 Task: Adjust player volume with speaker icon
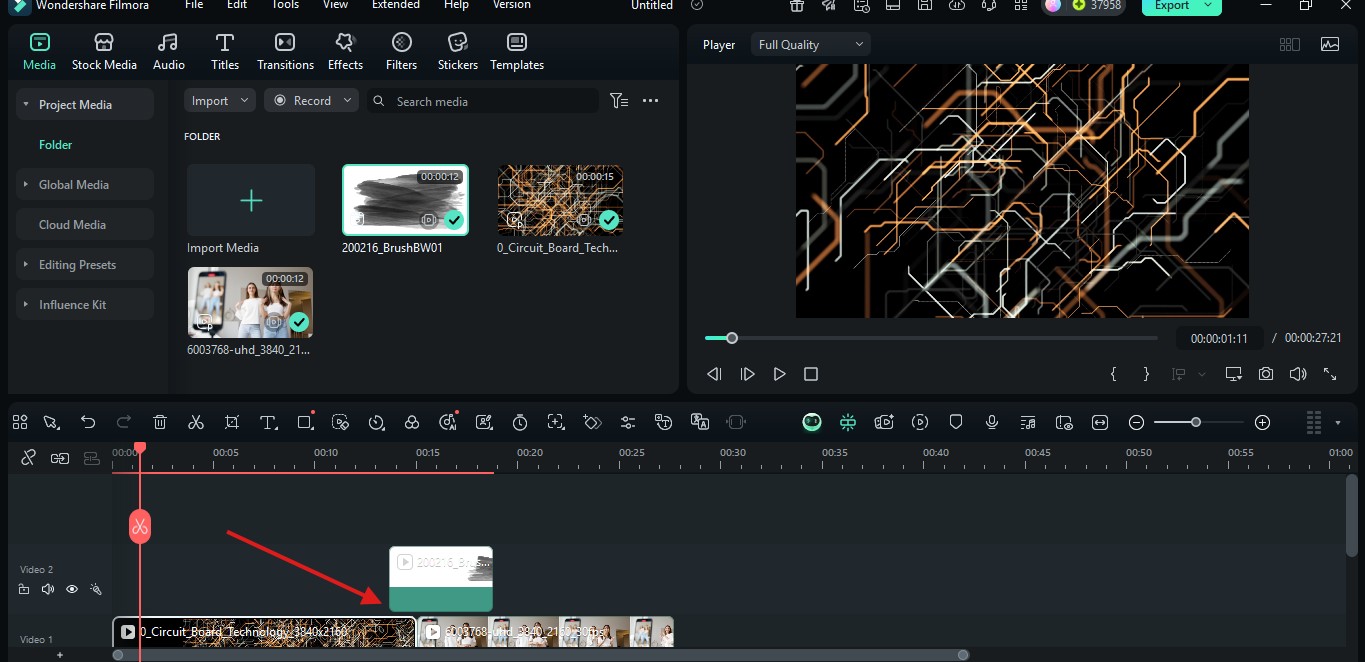pyautogui.click(x=1298, y=374)
